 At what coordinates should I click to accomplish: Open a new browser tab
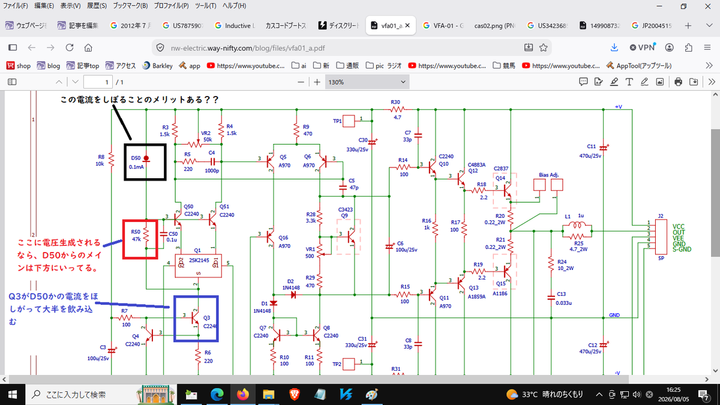pyautogui.click(x=688, y=26)
